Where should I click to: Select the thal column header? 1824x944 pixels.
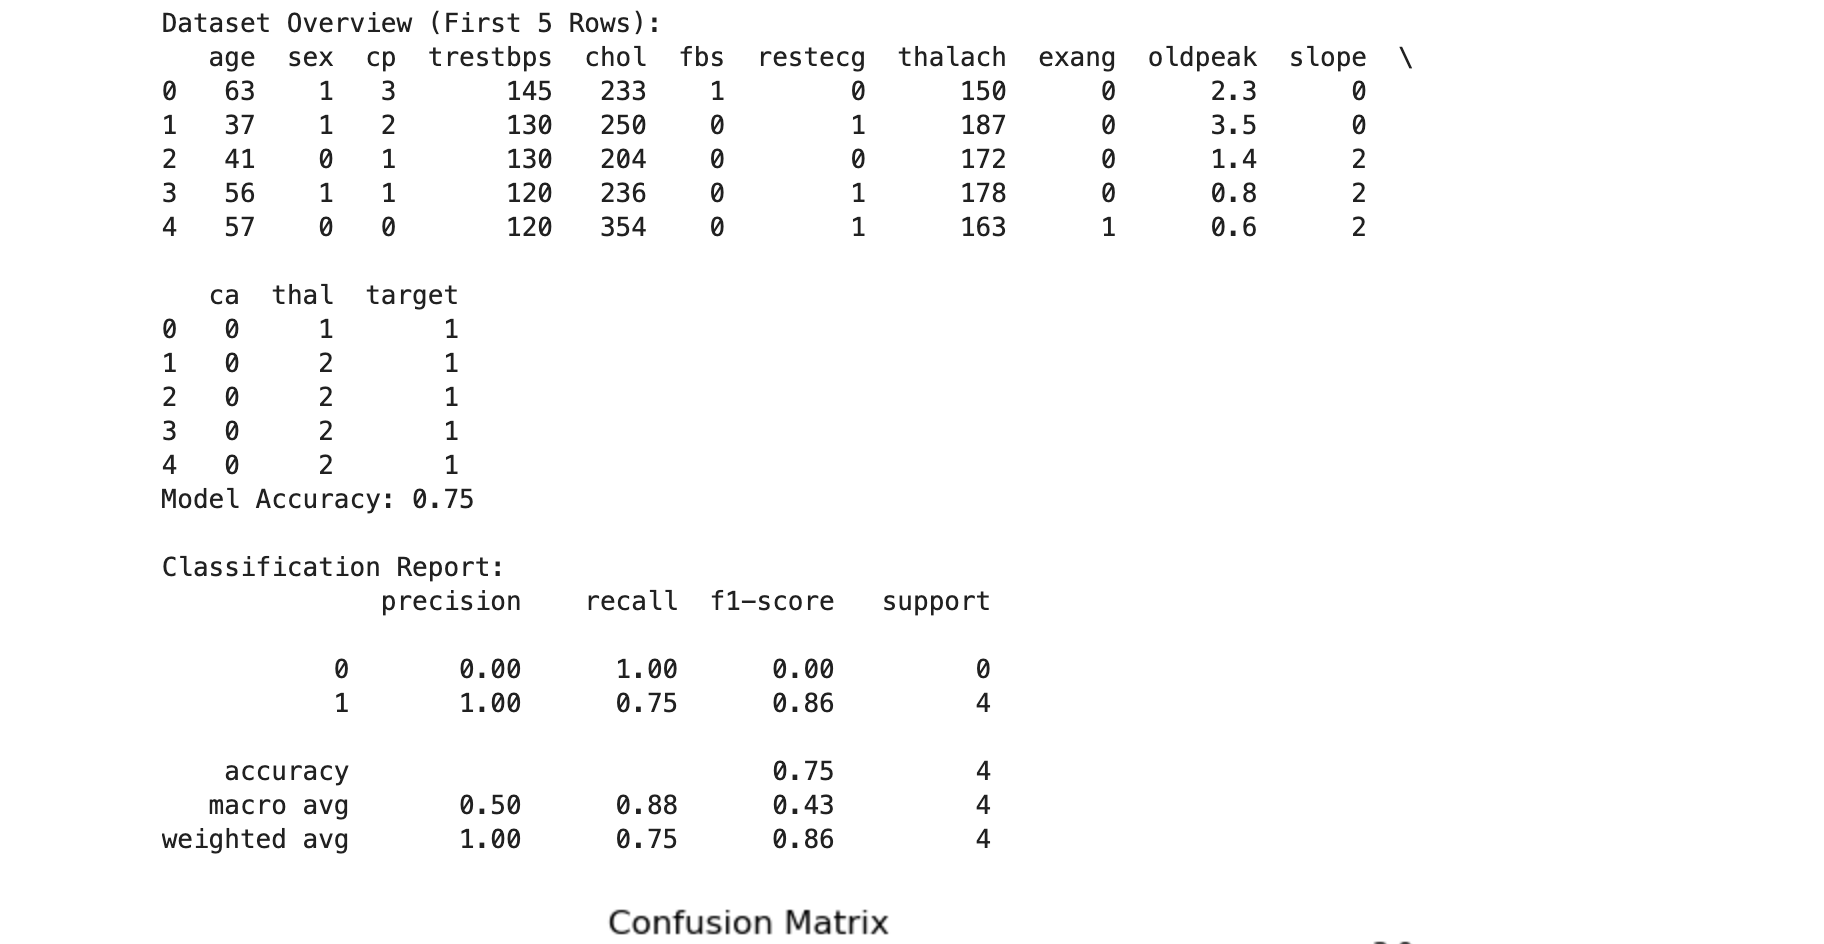pos(302,295)
